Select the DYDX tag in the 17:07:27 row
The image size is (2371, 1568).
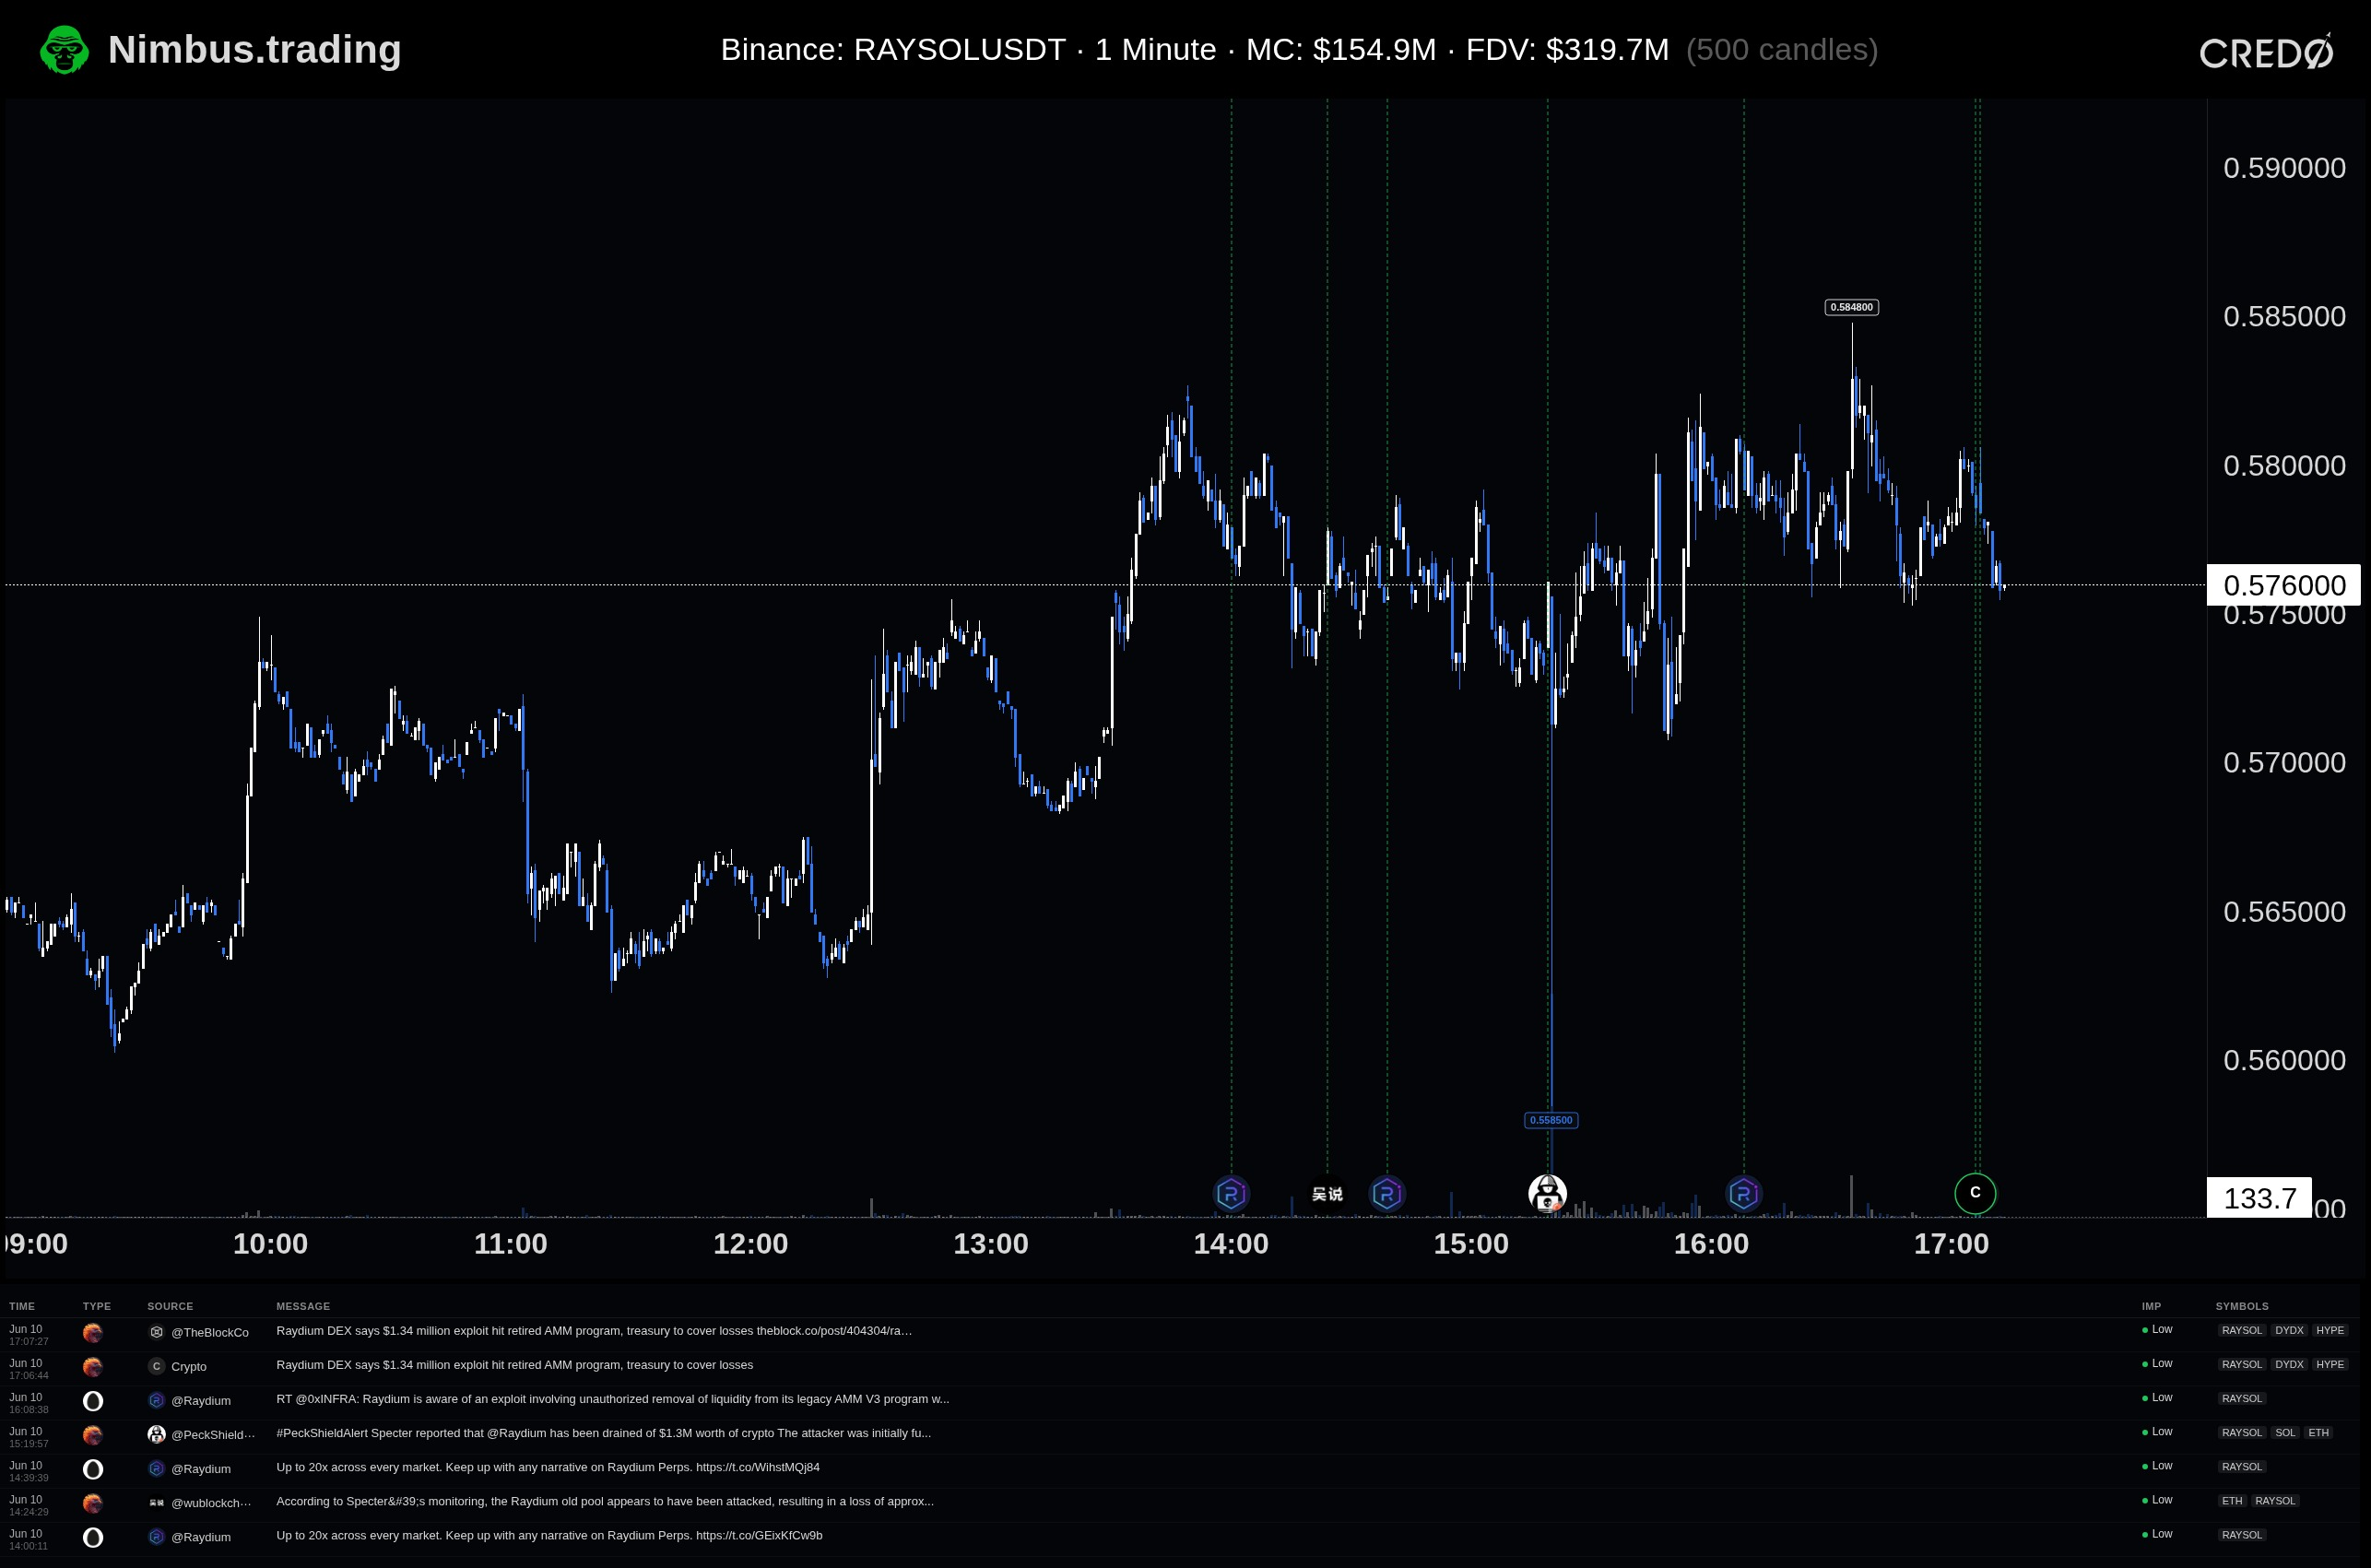pos(2289,1331)
